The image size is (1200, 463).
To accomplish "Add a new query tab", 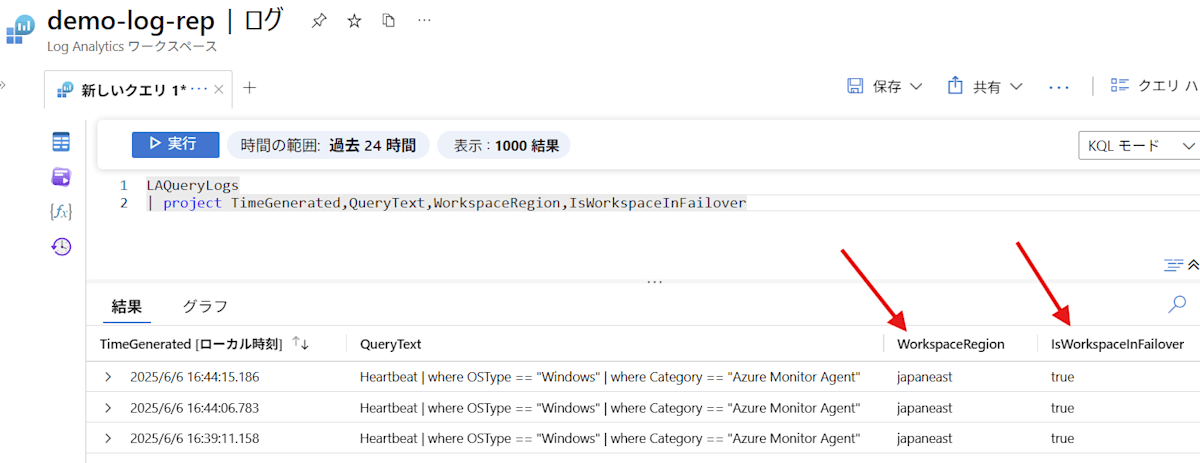I will point(250,88).
